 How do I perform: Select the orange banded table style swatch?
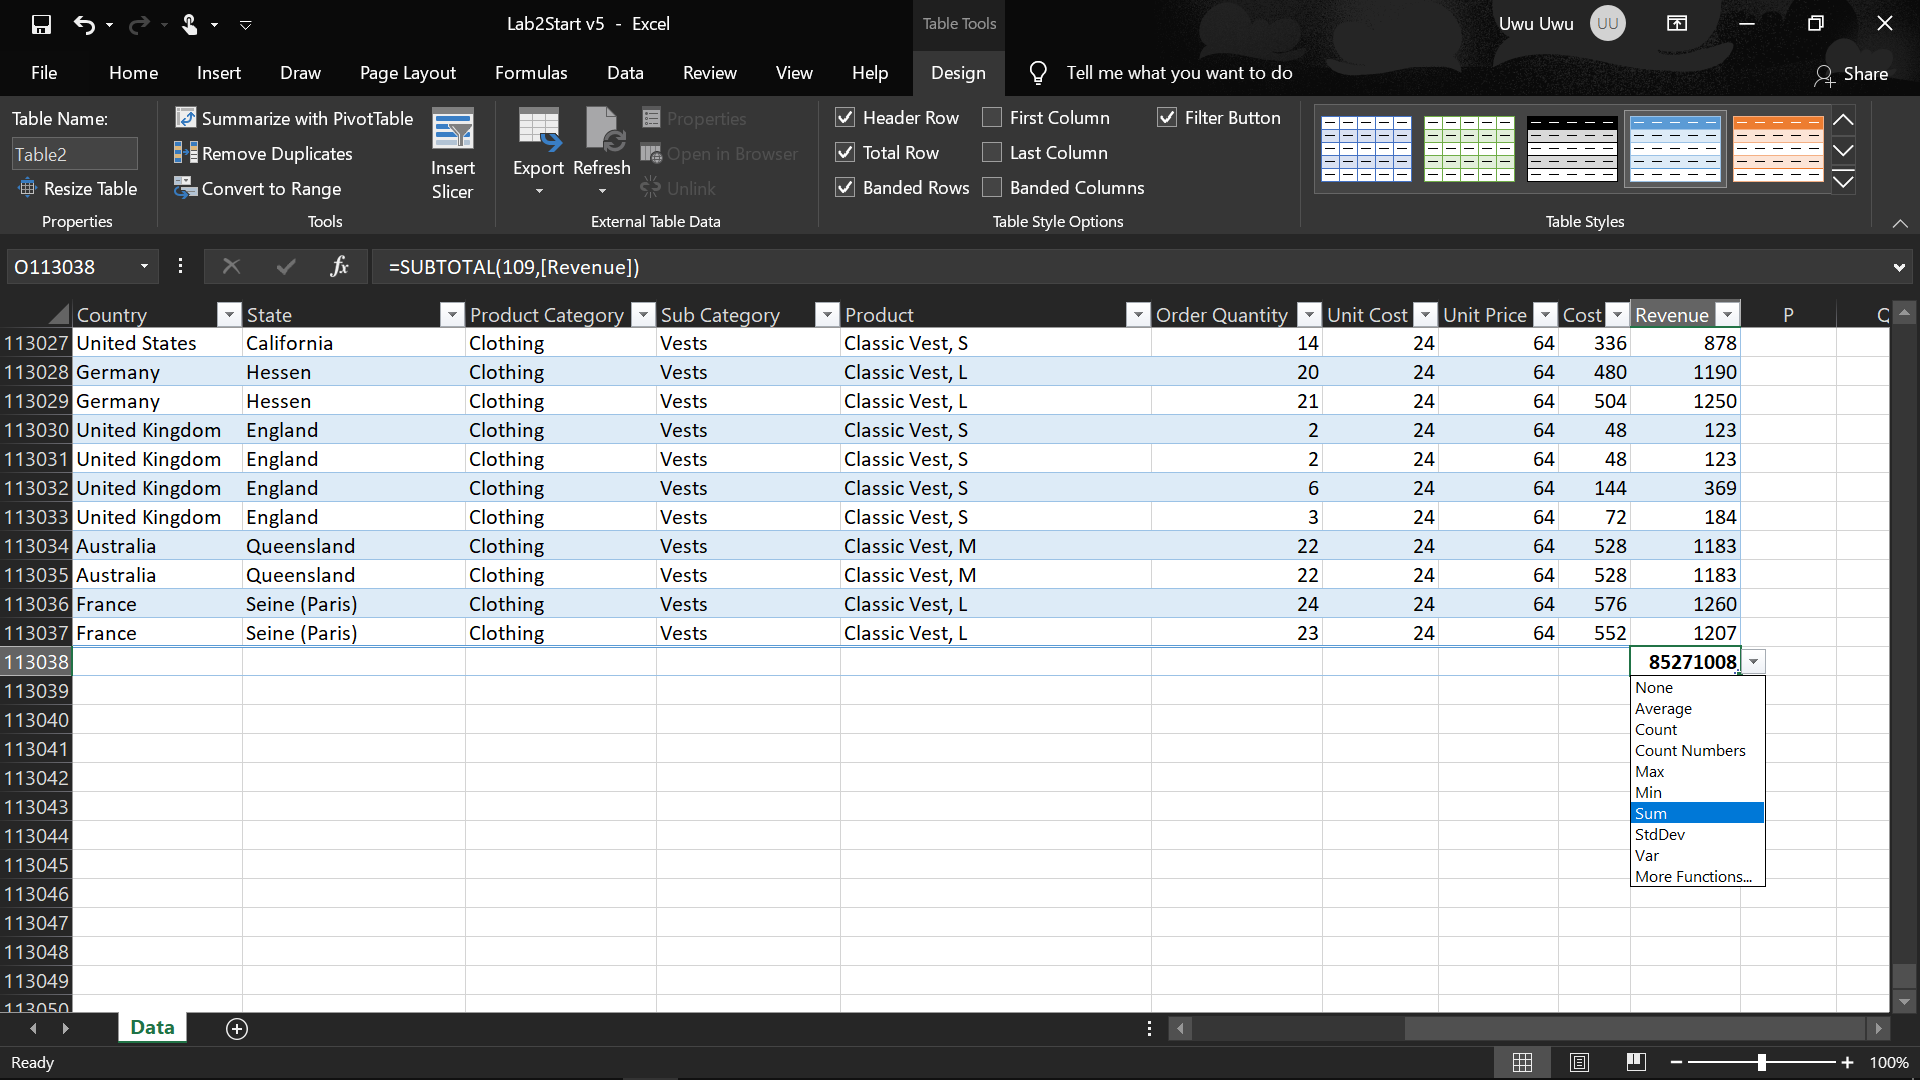(x=1778, y=148)
